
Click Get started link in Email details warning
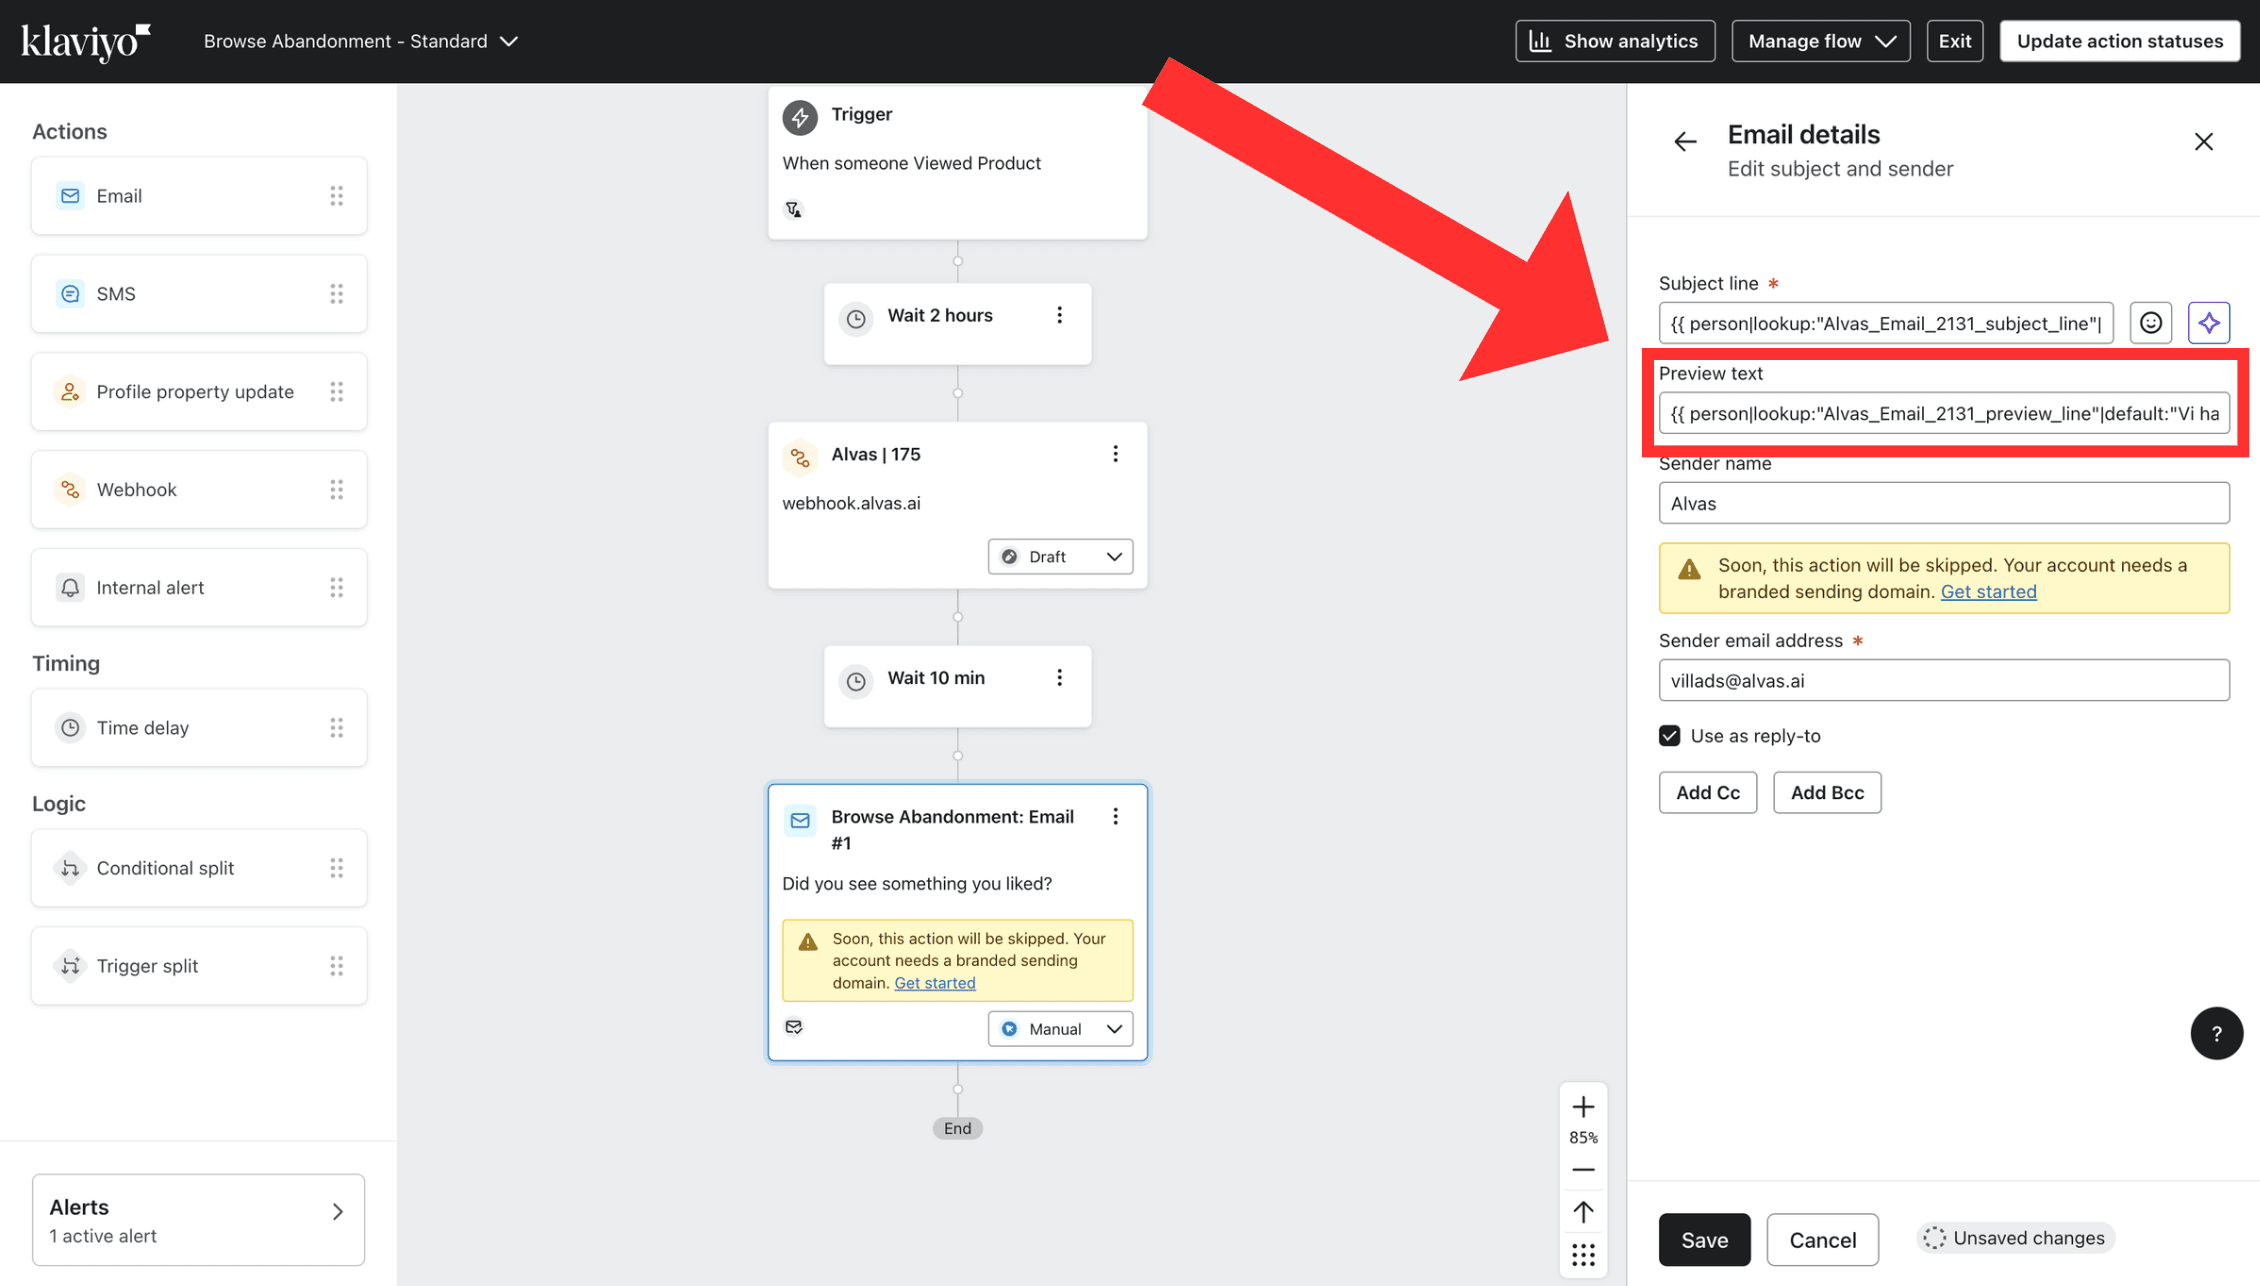[1988, 592]
